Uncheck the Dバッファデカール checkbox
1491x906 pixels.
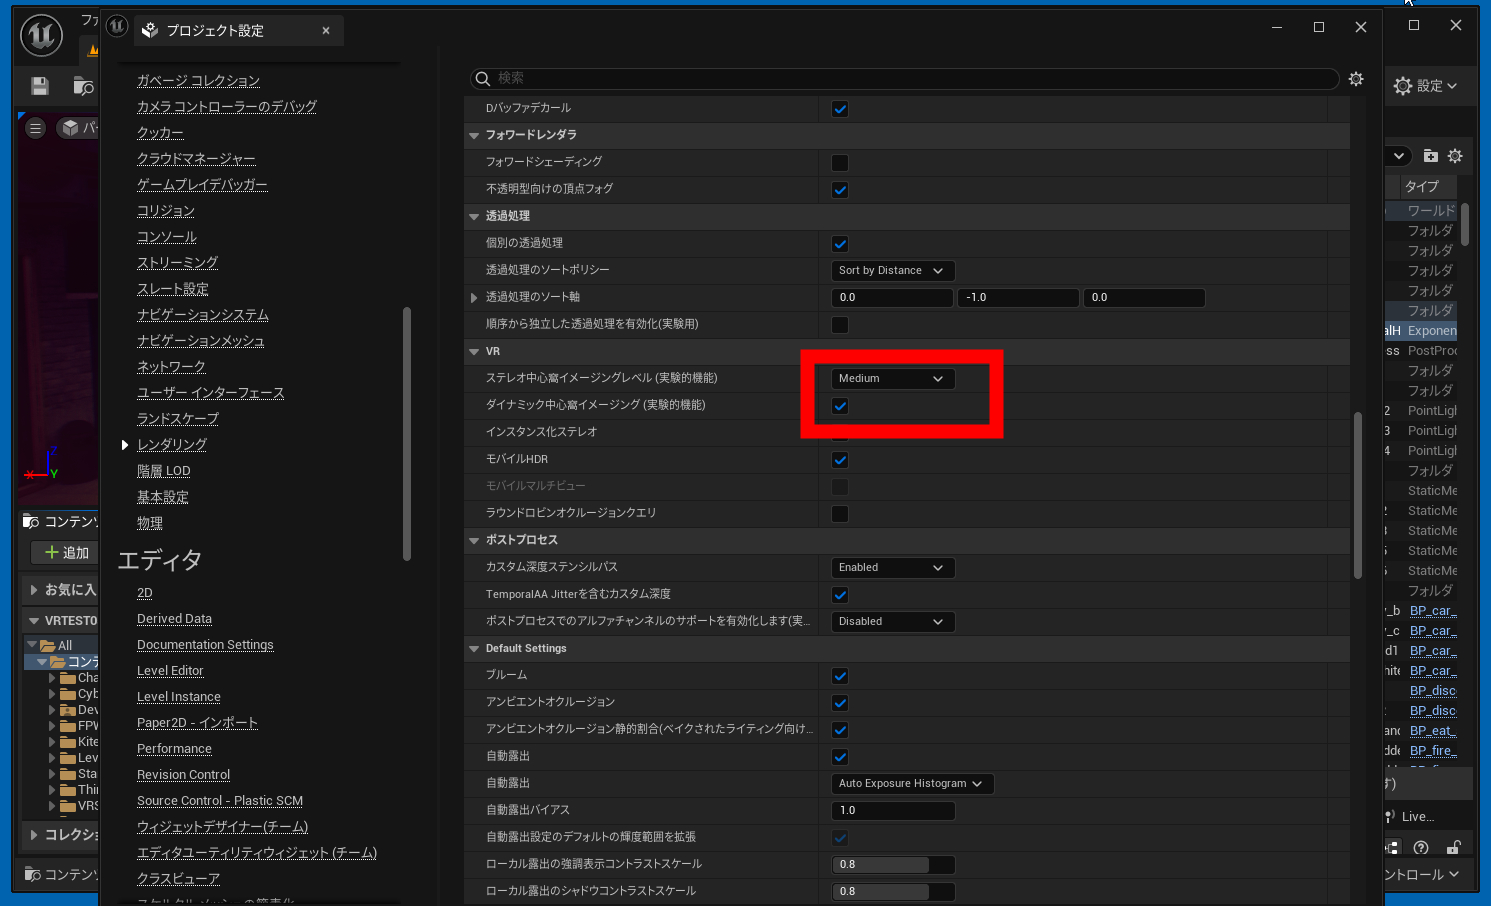click(x=840, y=109)
